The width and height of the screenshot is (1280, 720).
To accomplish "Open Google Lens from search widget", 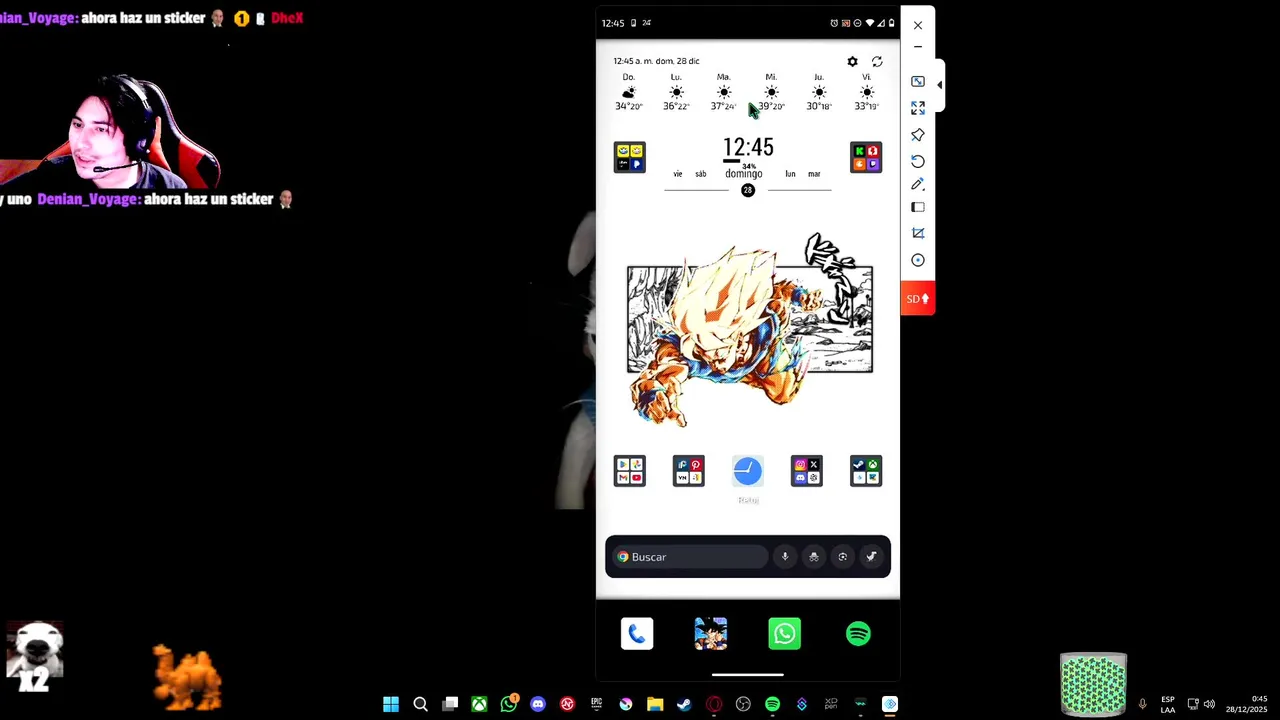I will click(x=843, y=557).
